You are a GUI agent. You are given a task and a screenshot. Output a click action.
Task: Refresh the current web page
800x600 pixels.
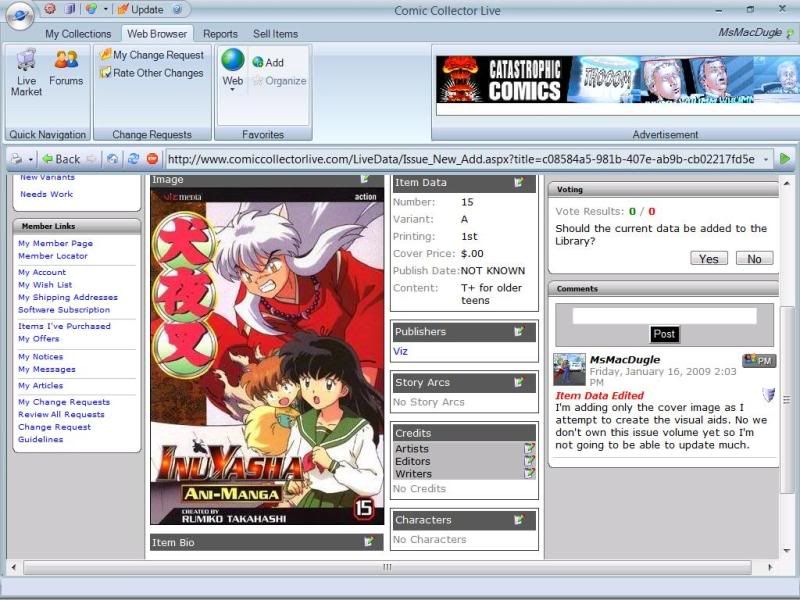tap(133, 159)
